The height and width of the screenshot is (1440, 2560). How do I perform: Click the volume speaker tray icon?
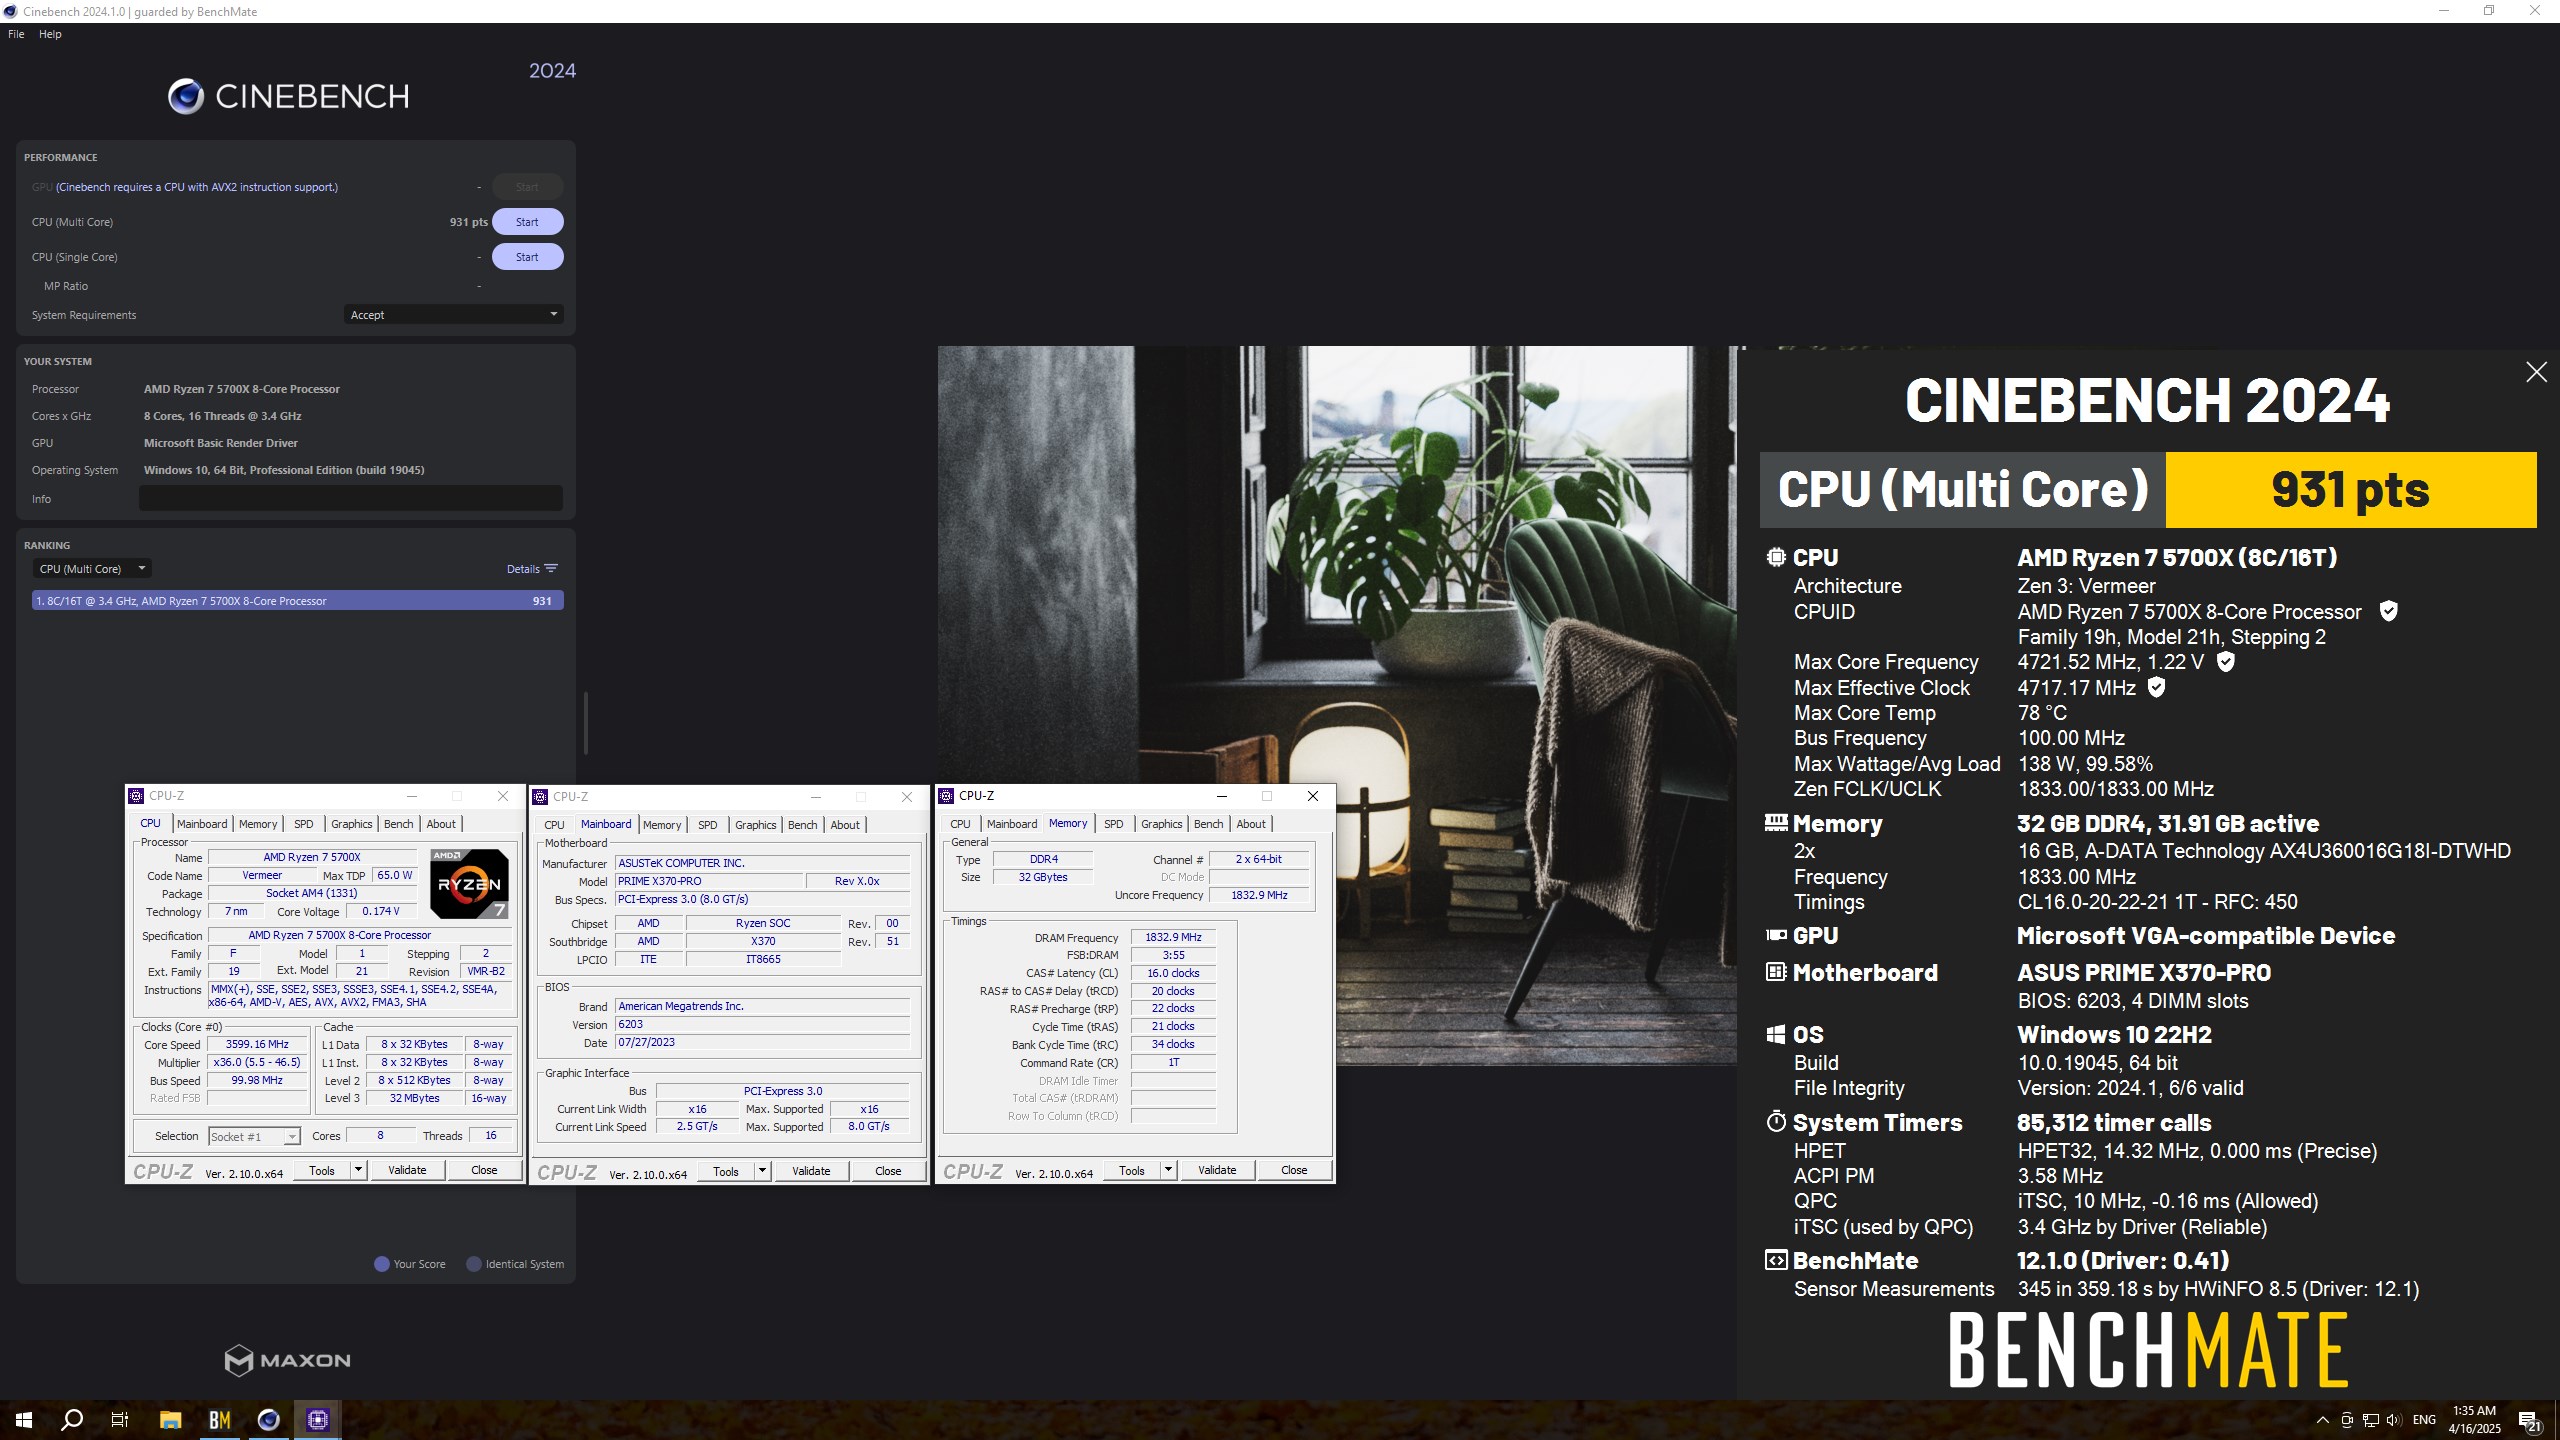[x=2394, y=1420]
